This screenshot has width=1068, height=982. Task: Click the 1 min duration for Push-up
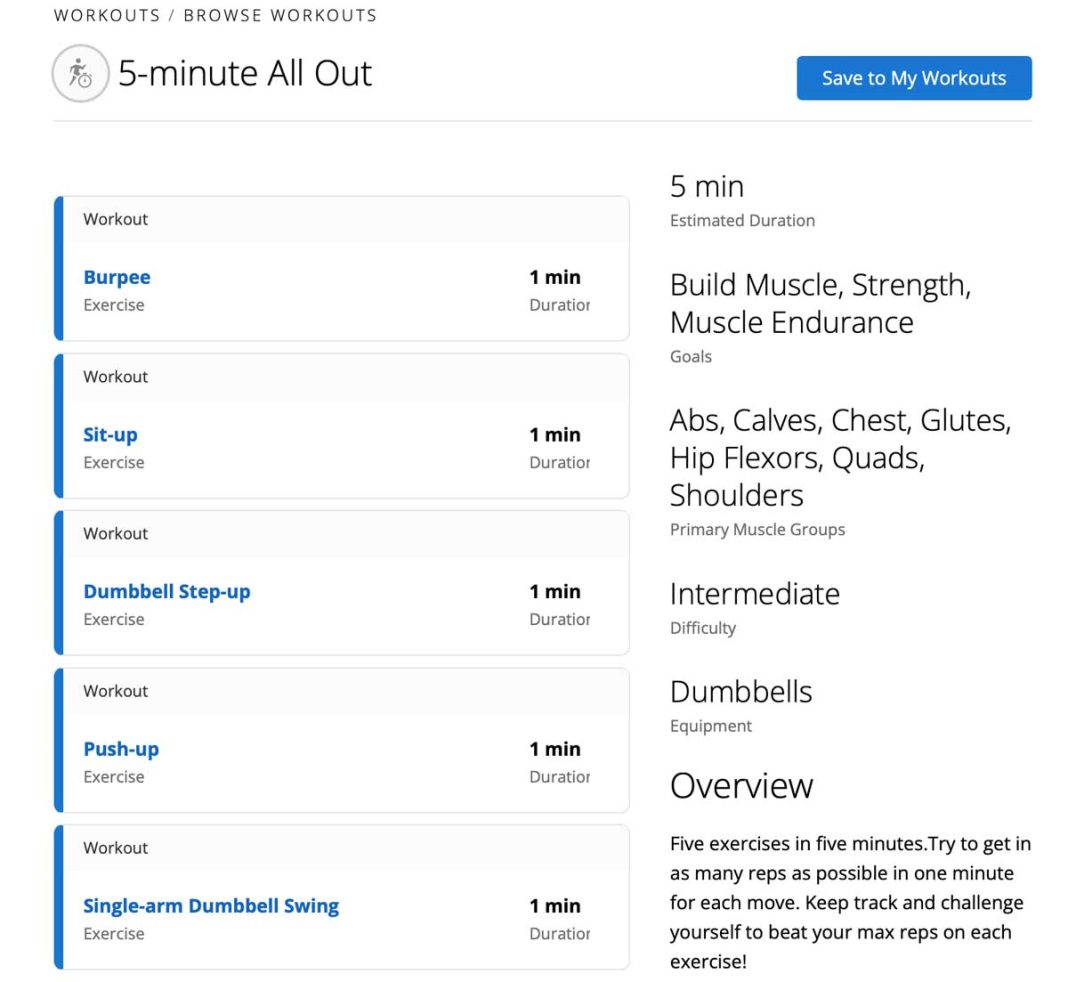[x=556, y=749]
